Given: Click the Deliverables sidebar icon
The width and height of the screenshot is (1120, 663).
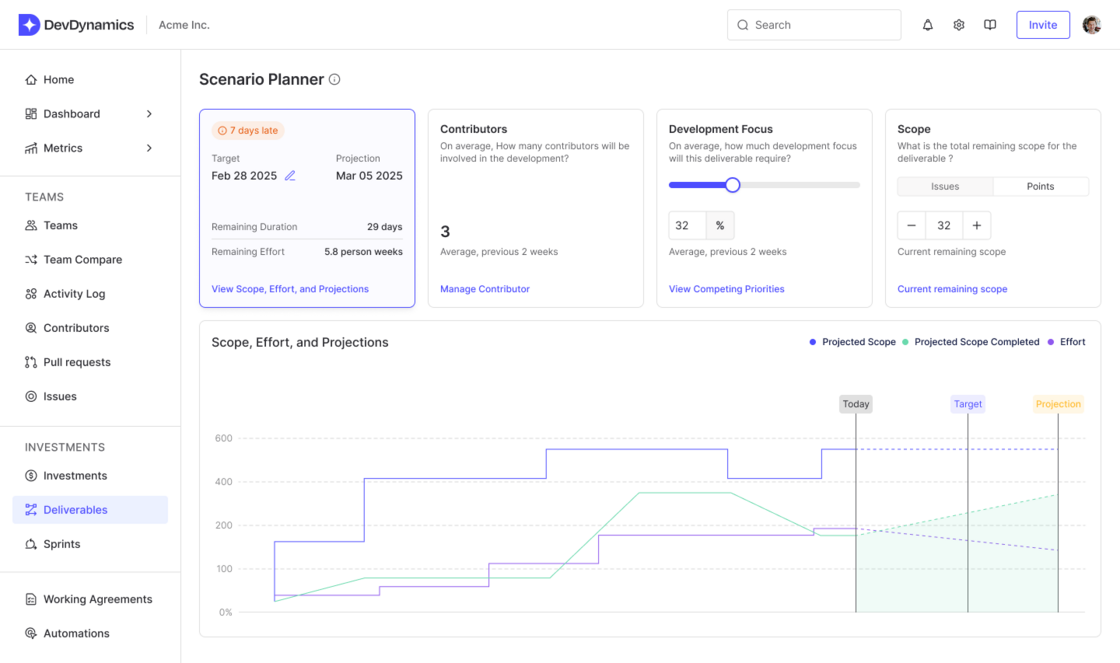Looking at the screenshot, I should (x=31, y=509).
